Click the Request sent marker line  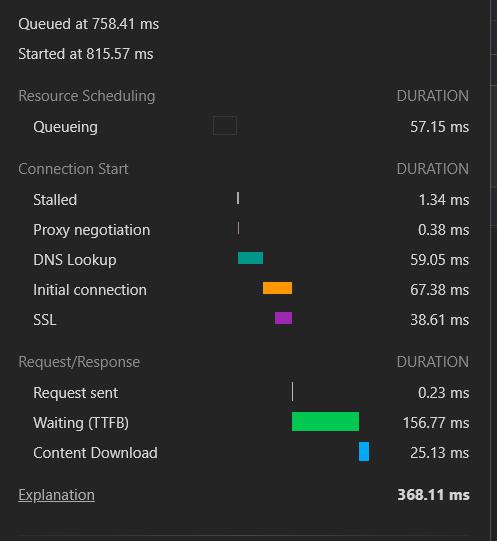(292, 392)
